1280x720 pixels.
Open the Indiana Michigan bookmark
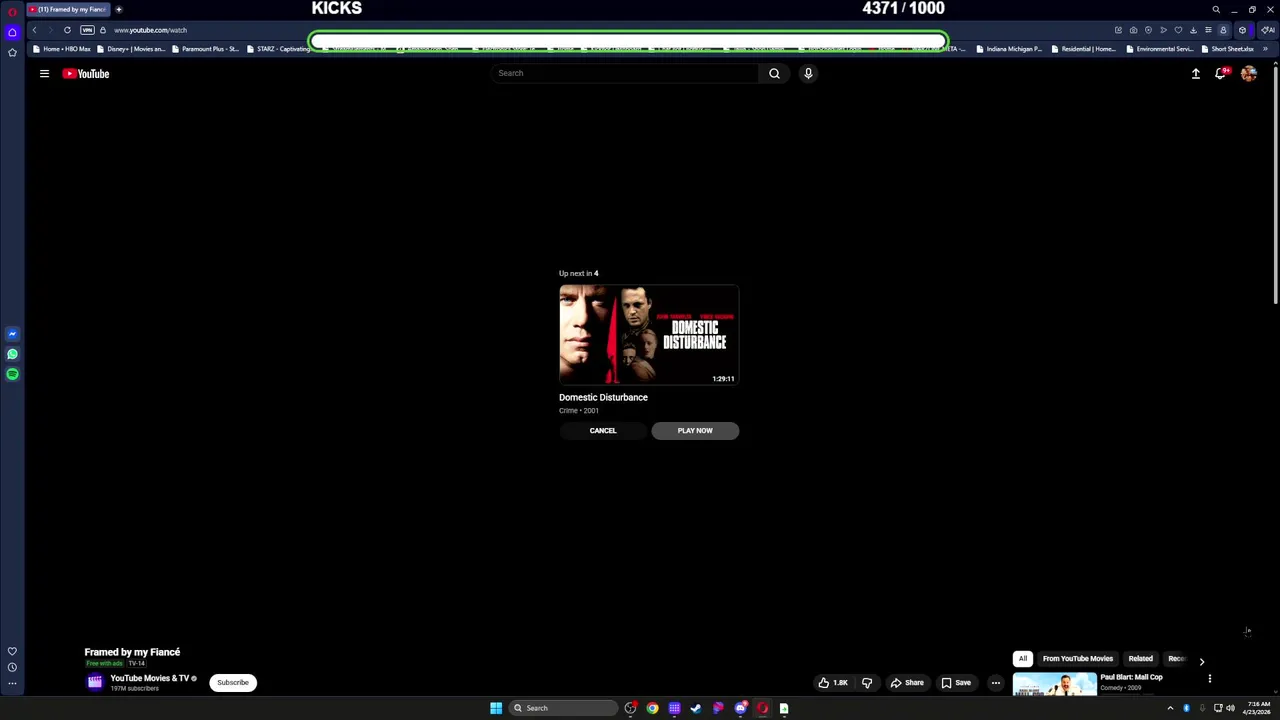pos(1008,49)
